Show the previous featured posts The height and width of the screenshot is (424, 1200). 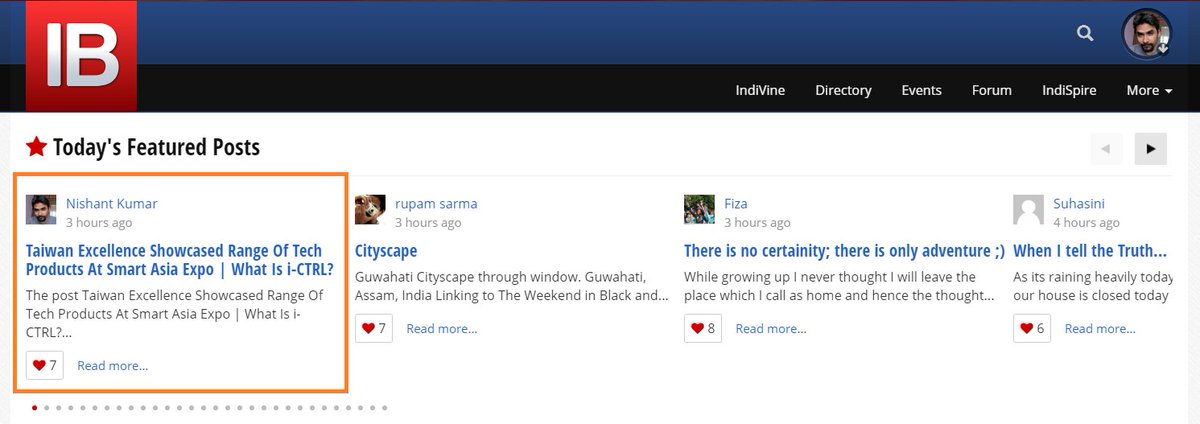coord(1105,148)
